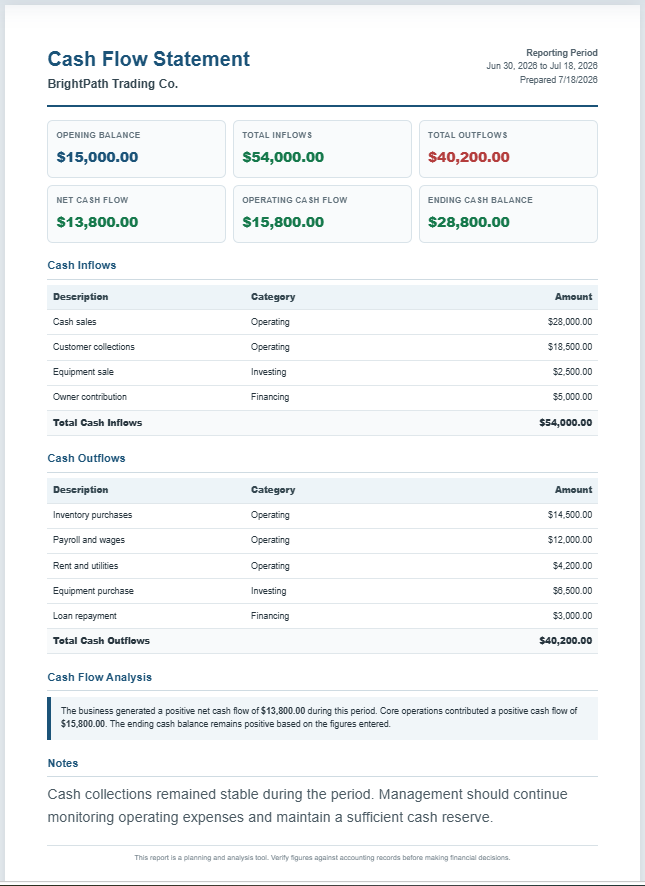
Task: Select the $28,000.00 cash sales amount
Action: [x=570, y=322]
